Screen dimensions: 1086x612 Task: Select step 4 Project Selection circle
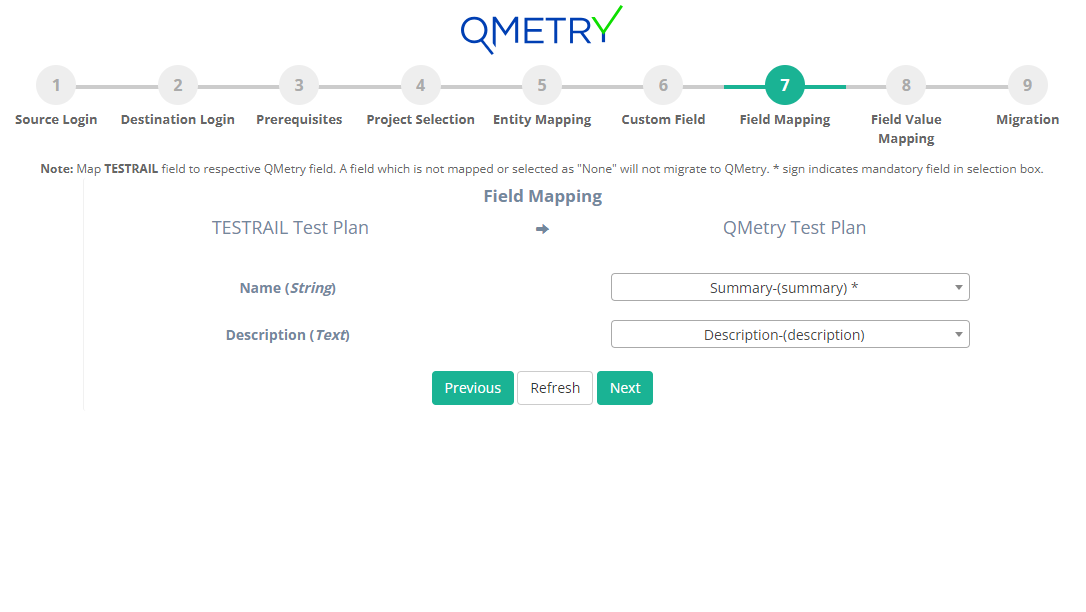[420, 85]
